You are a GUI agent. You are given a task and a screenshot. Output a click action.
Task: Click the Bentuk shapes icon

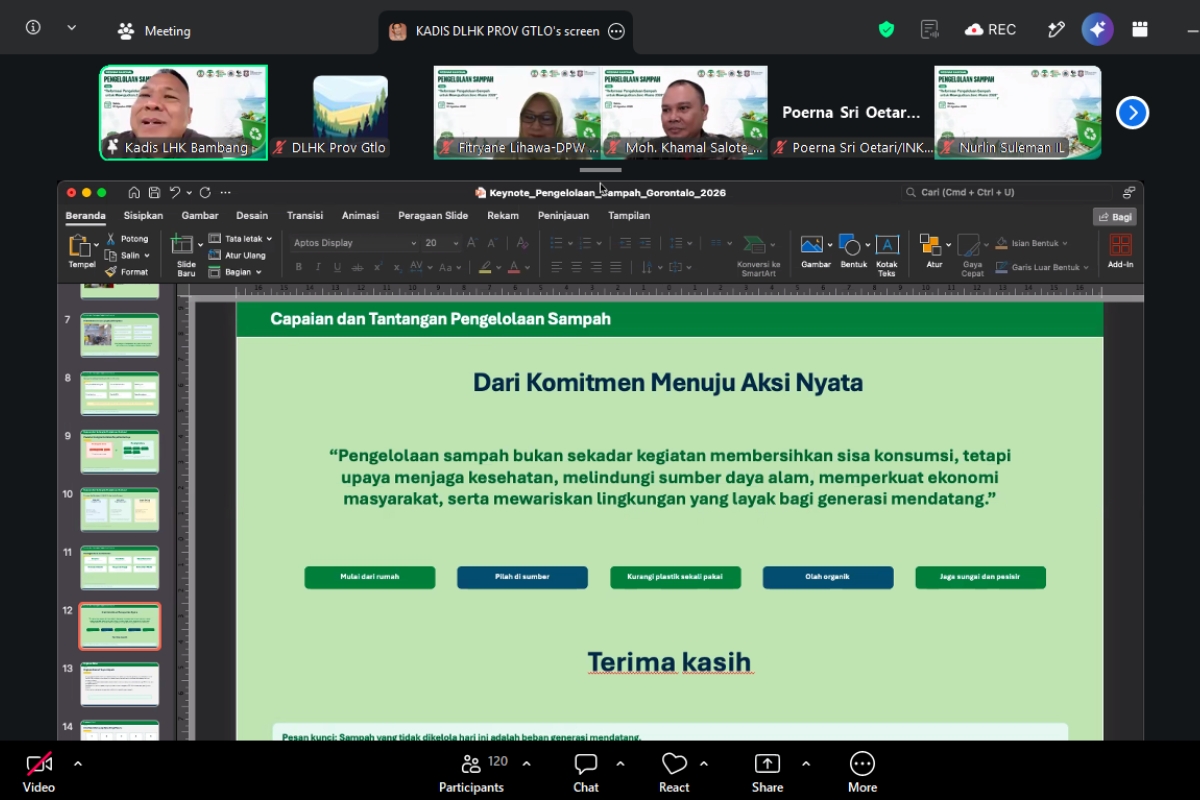849,245
